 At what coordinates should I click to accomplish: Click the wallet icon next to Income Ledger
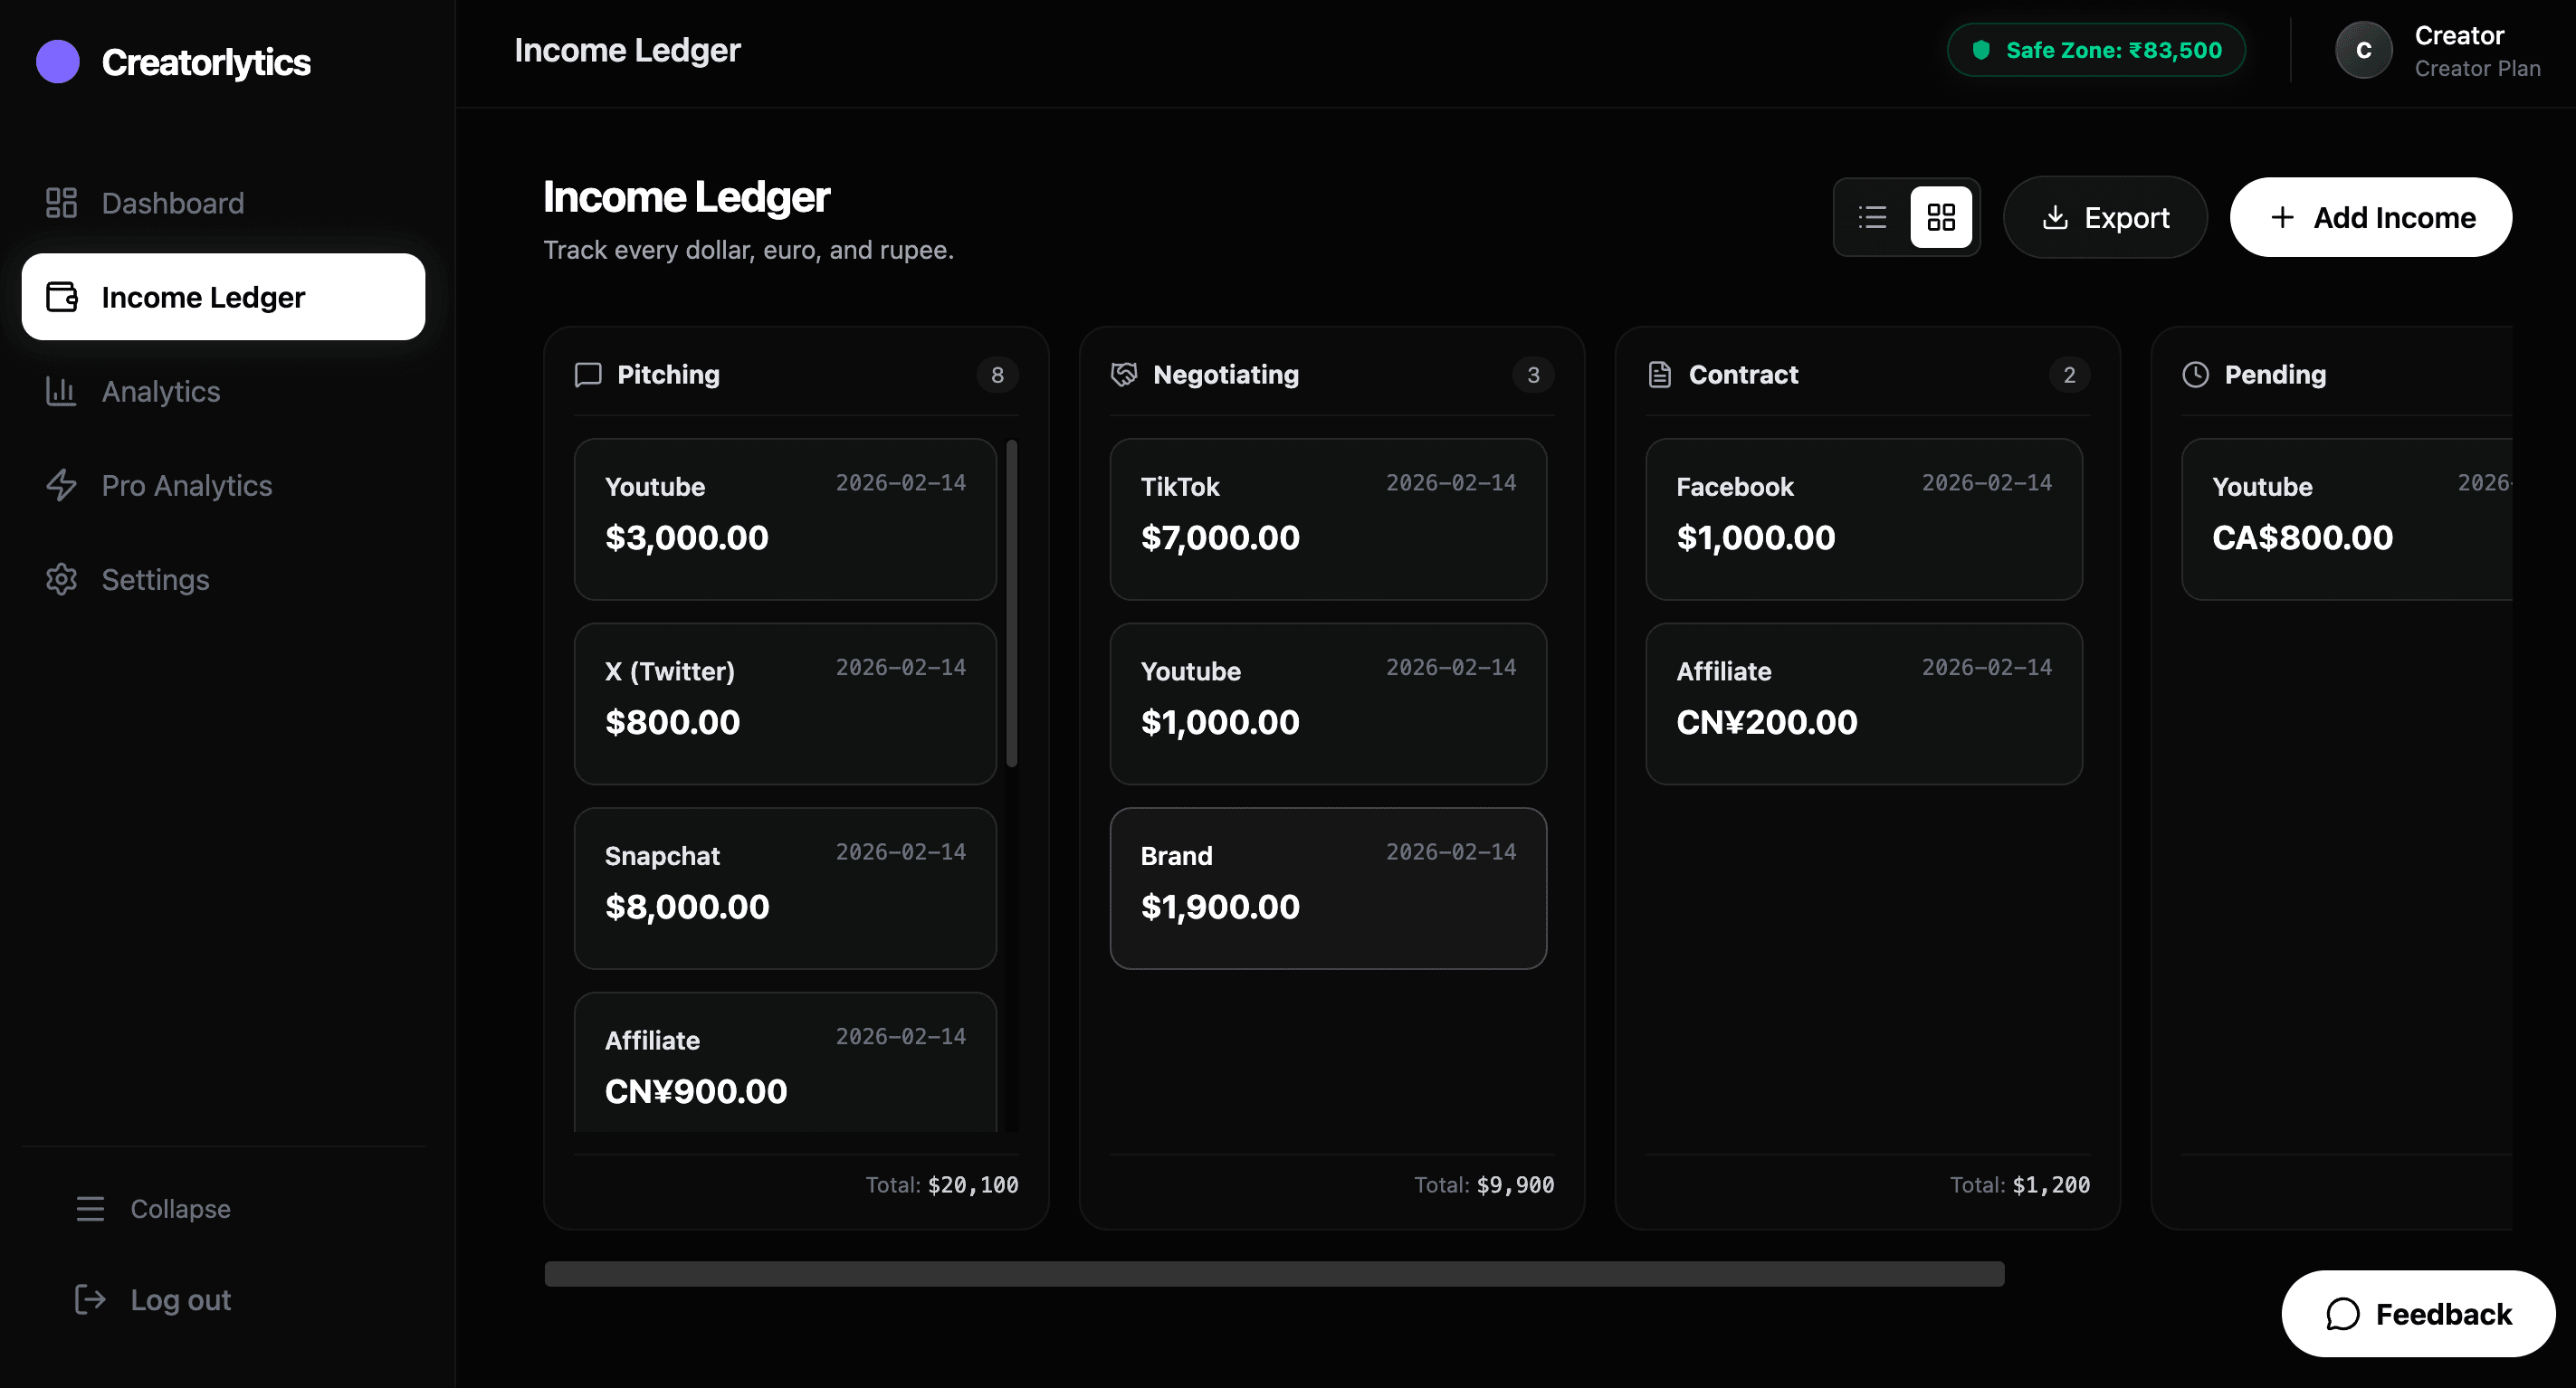click(x=61, y=297)
